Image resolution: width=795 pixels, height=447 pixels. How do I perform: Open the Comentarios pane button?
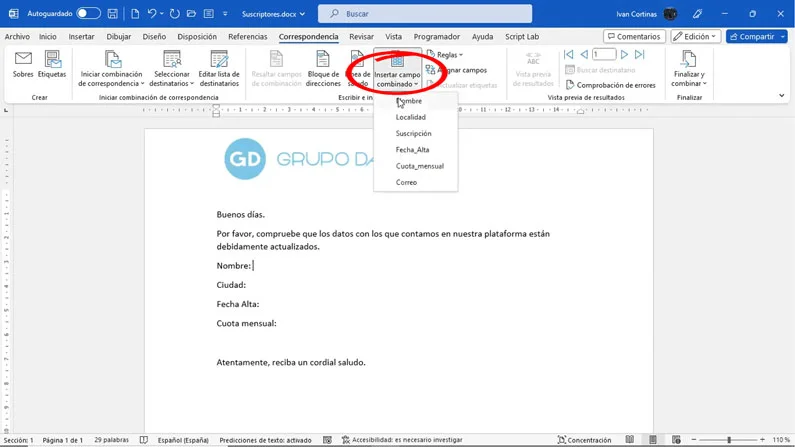pyautogui.click(x=634, y=36)
